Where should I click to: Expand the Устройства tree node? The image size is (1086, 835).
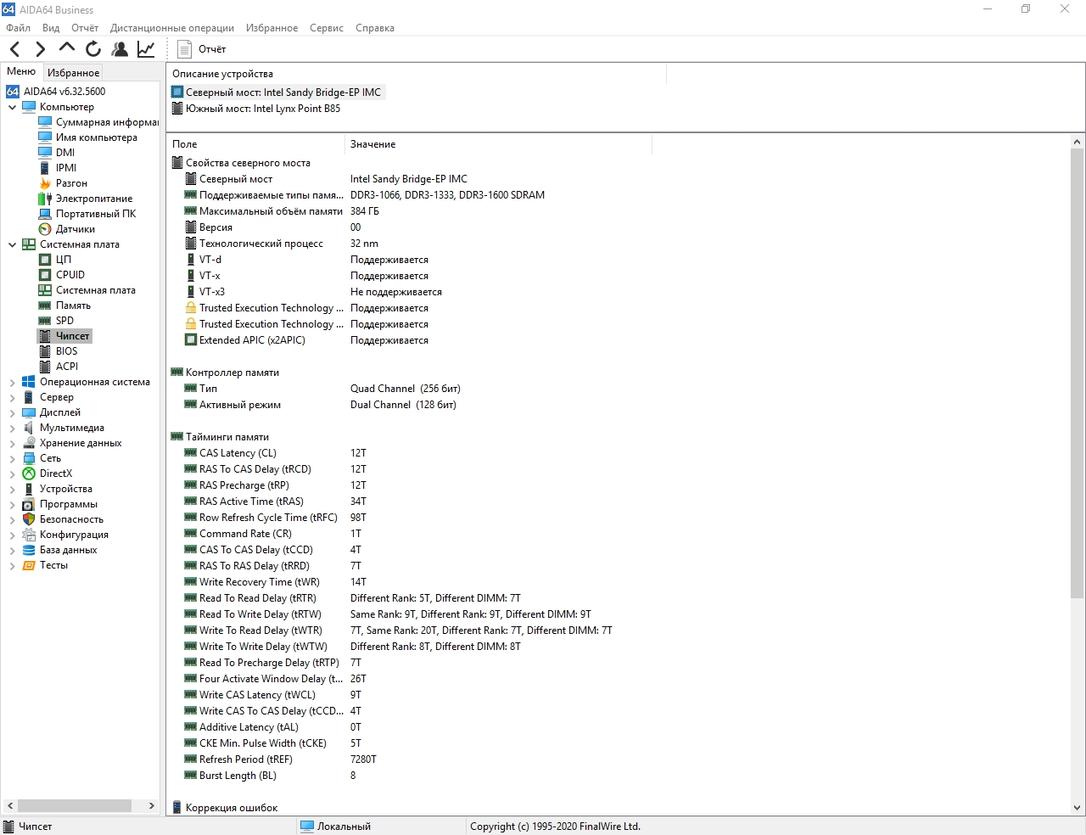(x=12, y=489)
